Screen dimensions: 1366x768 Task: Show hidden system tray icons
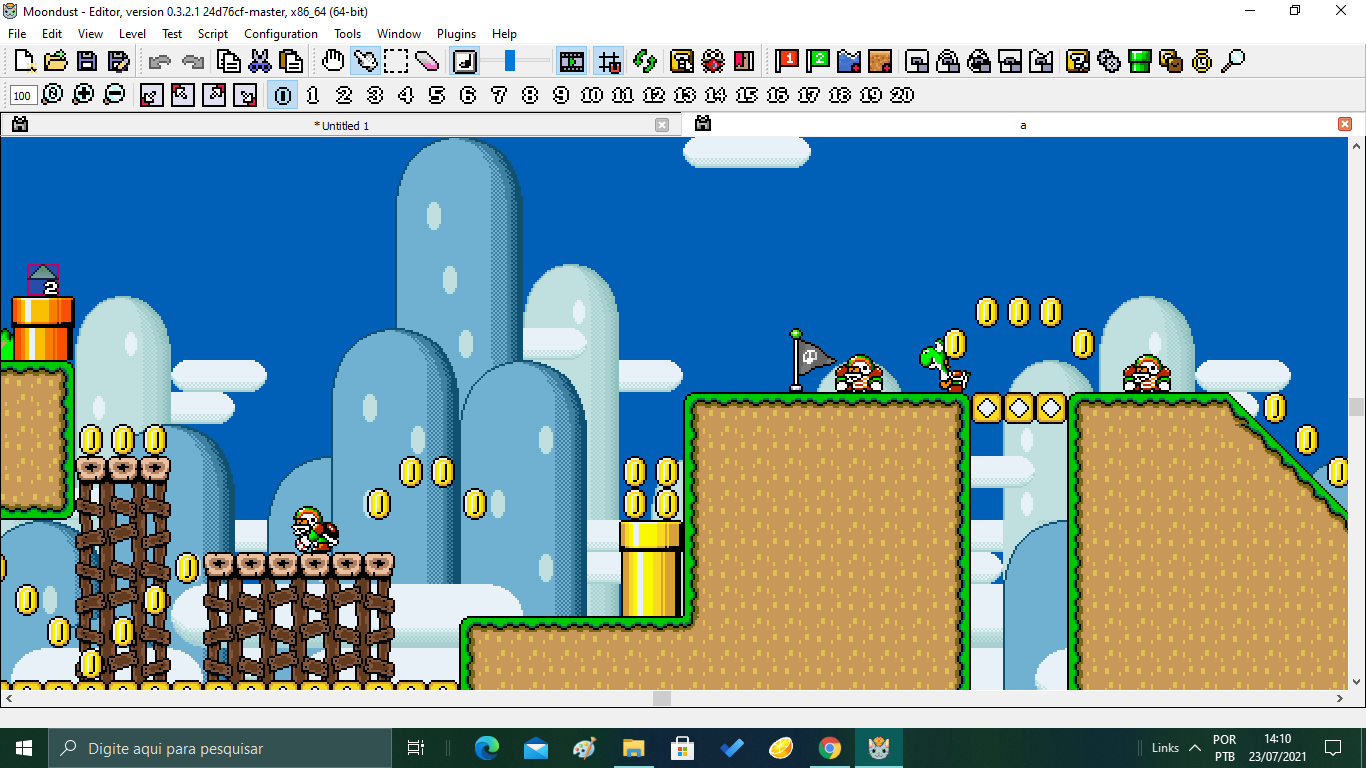coord(1195,748)
